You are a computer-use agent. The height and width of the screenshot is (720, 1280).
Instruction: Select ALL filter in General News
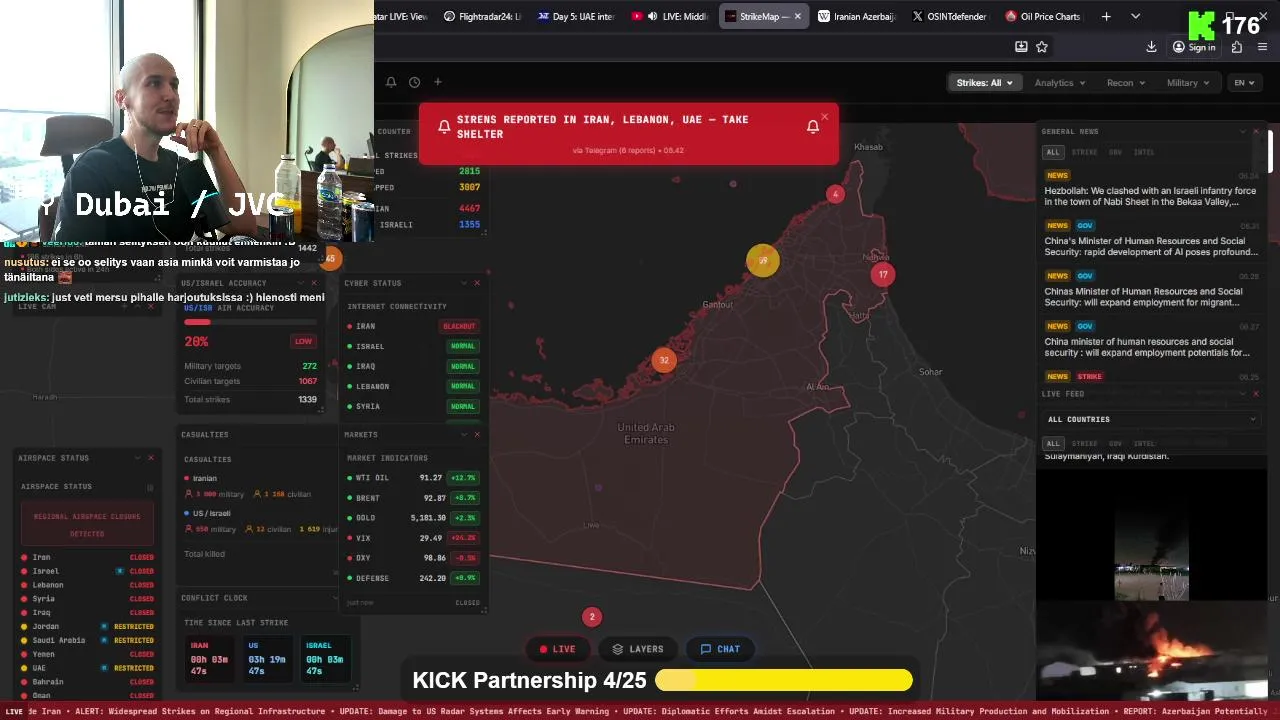[x=1053, y=152]
